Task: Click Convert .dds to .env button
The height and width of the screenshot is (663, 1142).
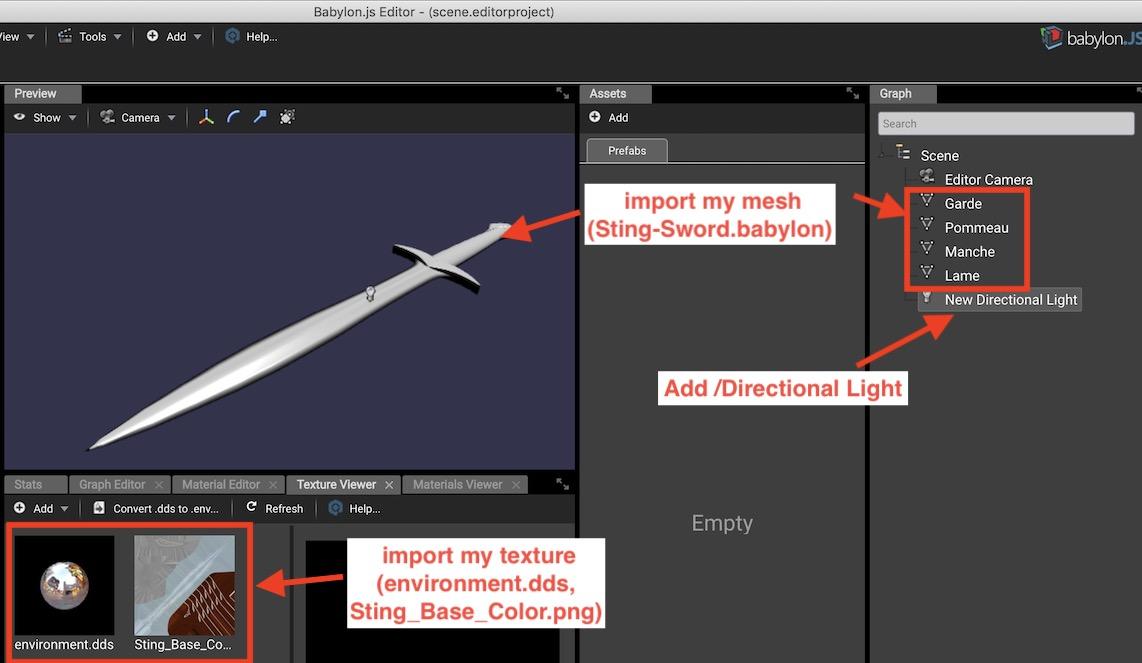Action: tap(156, 509)
